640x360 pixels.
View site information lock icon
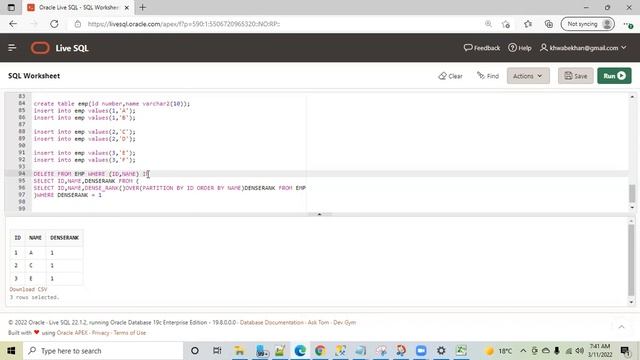(78, 24)
